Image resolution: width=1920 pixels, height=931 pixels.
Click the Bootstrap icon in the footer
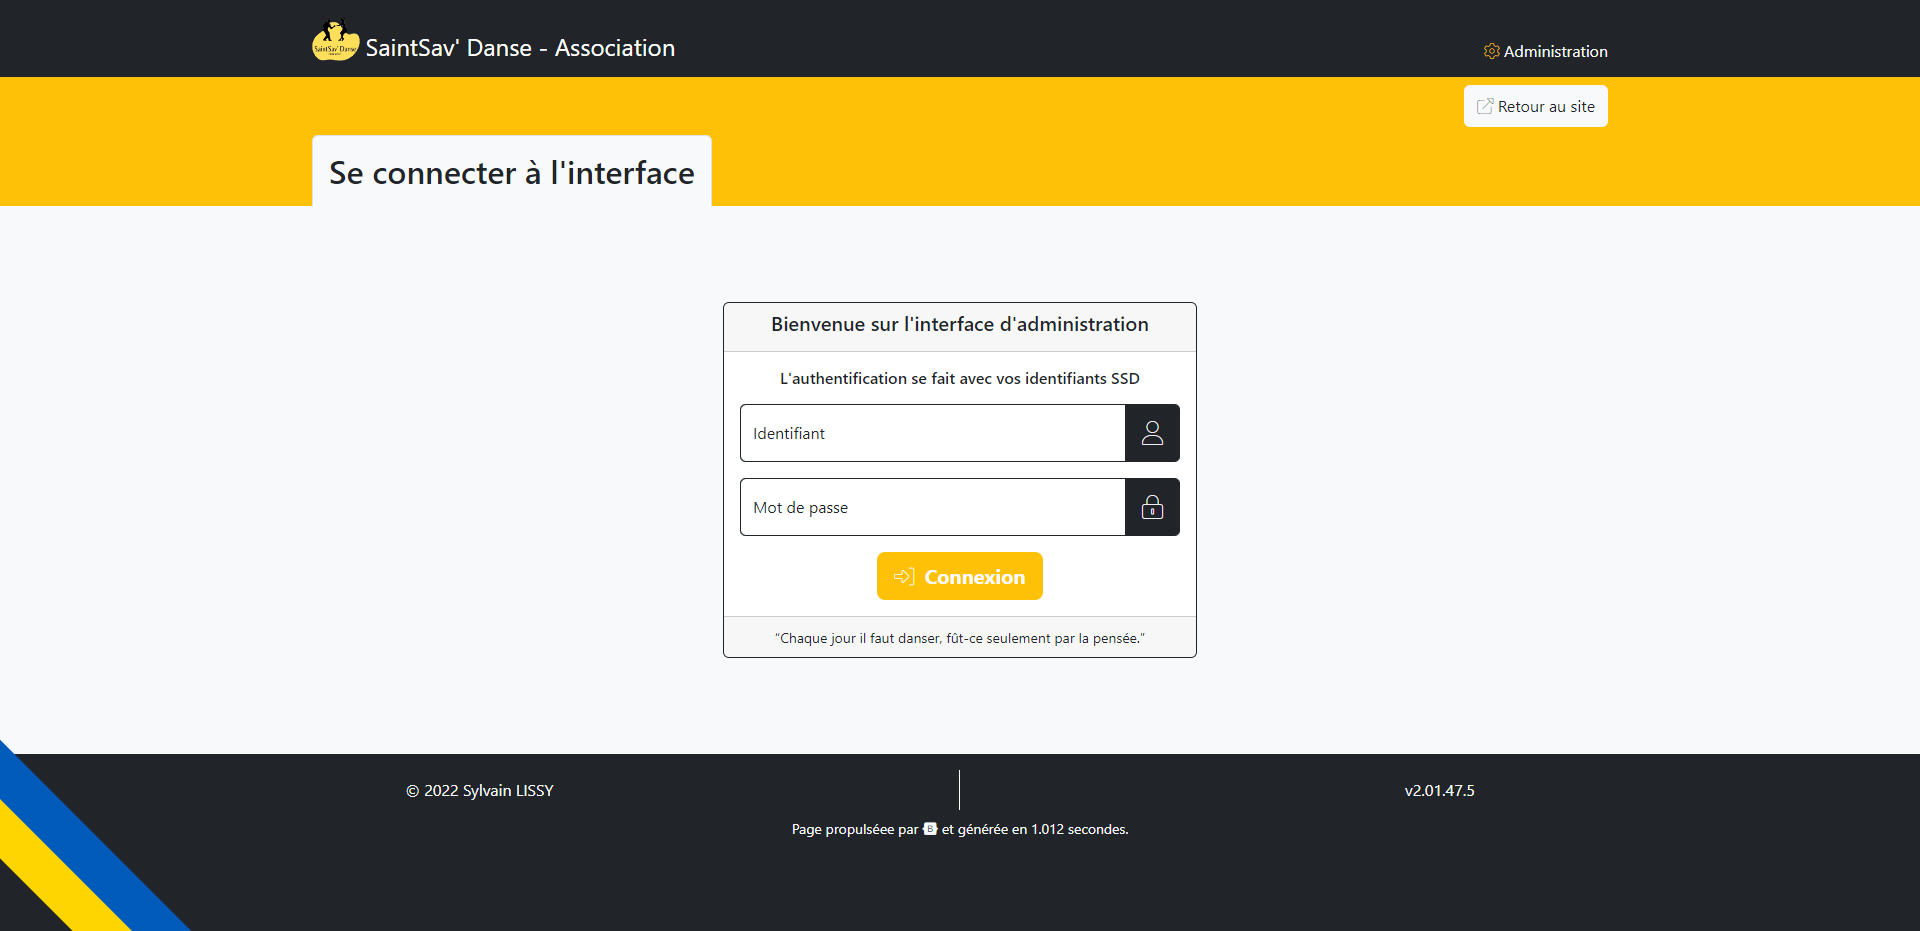(x=930, y=829)
